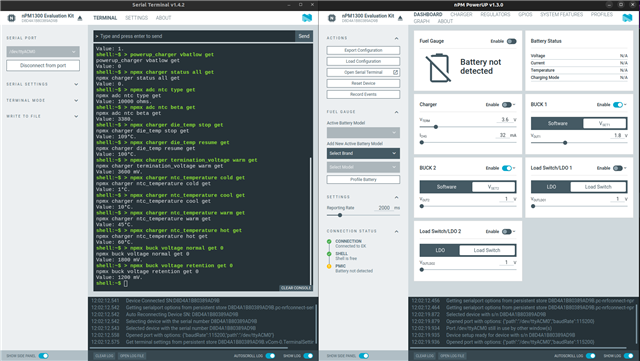This screenshot has width=640, height=361.
Task: Click Record Events button
Action: [x=363, y=94]
